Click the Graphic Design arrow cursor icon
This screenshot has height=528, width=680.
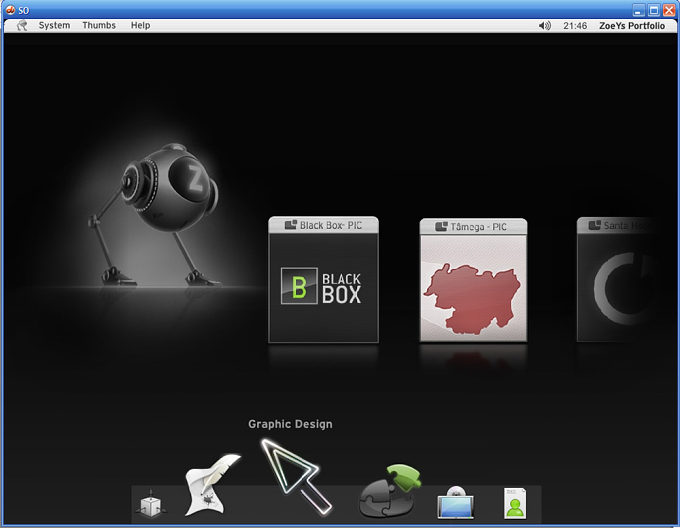296,477
